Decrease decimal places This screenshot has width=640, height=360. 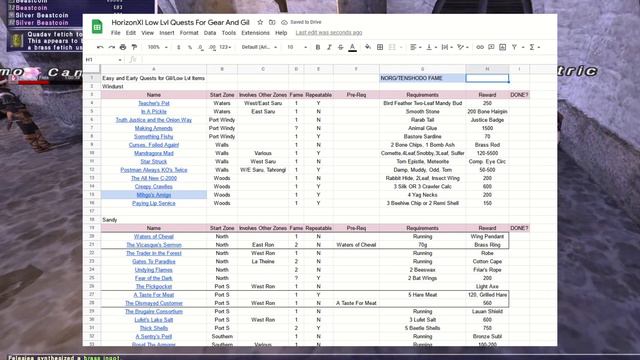click(200, 47)
